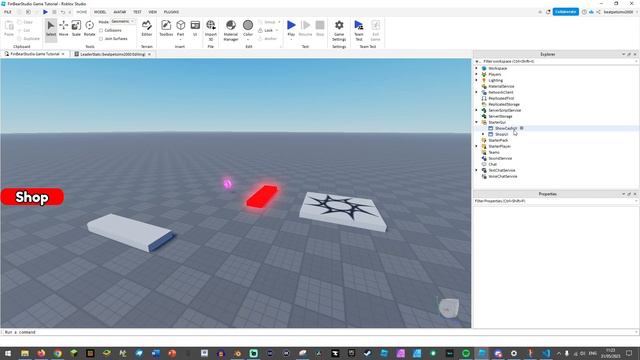The image size is (640, 360).
Task: Switch to the PLUGINS ribbon tab
Action: click(171, 12)
